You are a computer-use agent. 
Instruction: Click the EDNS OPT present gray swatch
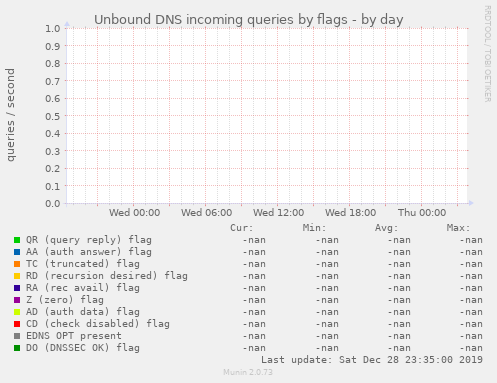[x=17, y=336]
